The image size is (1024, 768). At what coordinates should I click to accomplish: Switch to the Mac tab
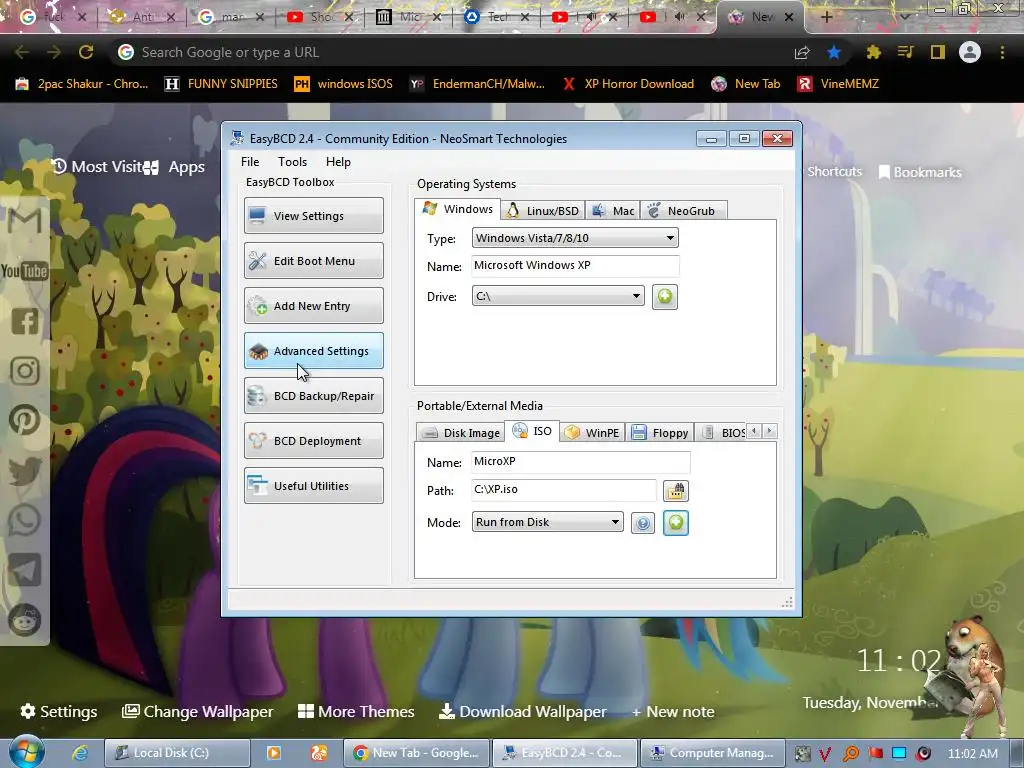(613, 211)
